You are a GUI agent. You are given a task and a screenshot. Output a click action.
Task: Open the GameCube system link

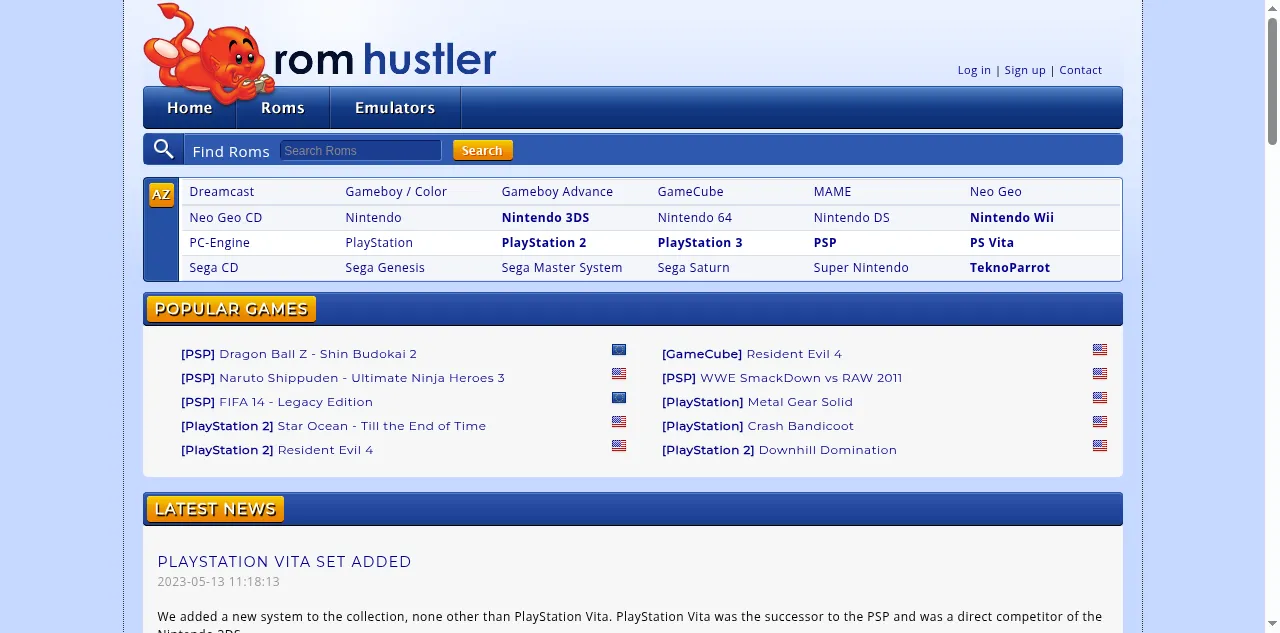[x=690, y=192]
